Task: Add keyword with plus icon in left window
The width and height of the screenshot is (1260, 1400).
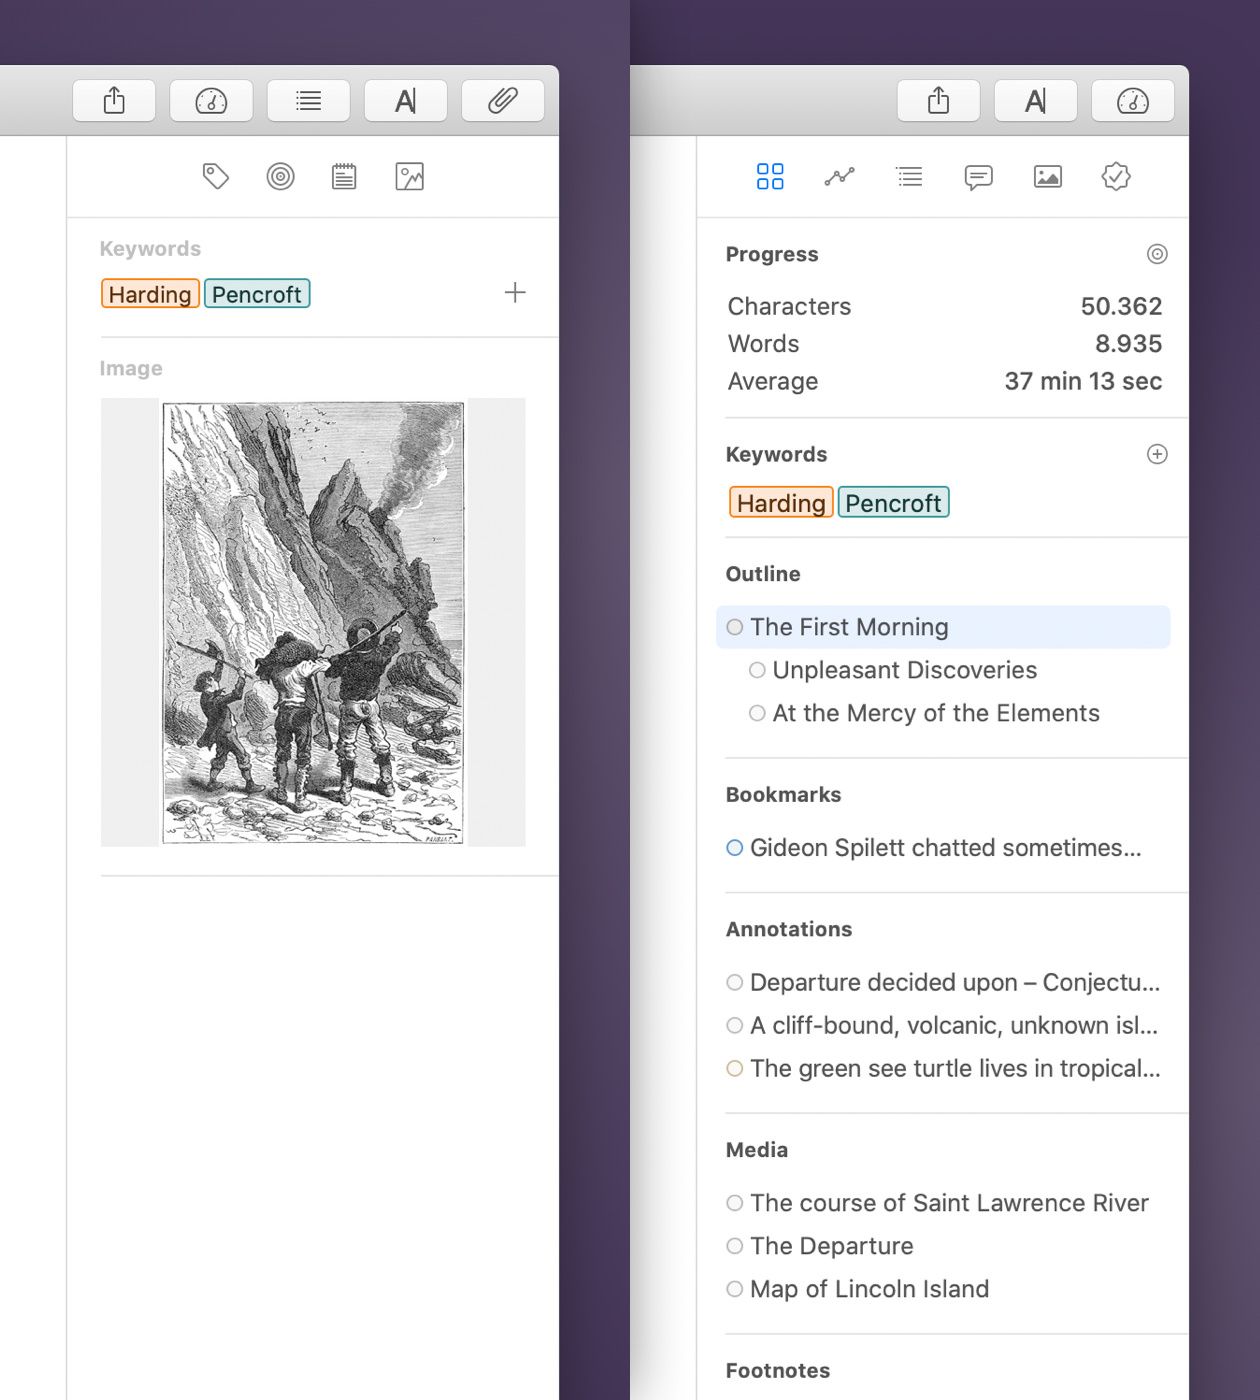Action: 515,292
